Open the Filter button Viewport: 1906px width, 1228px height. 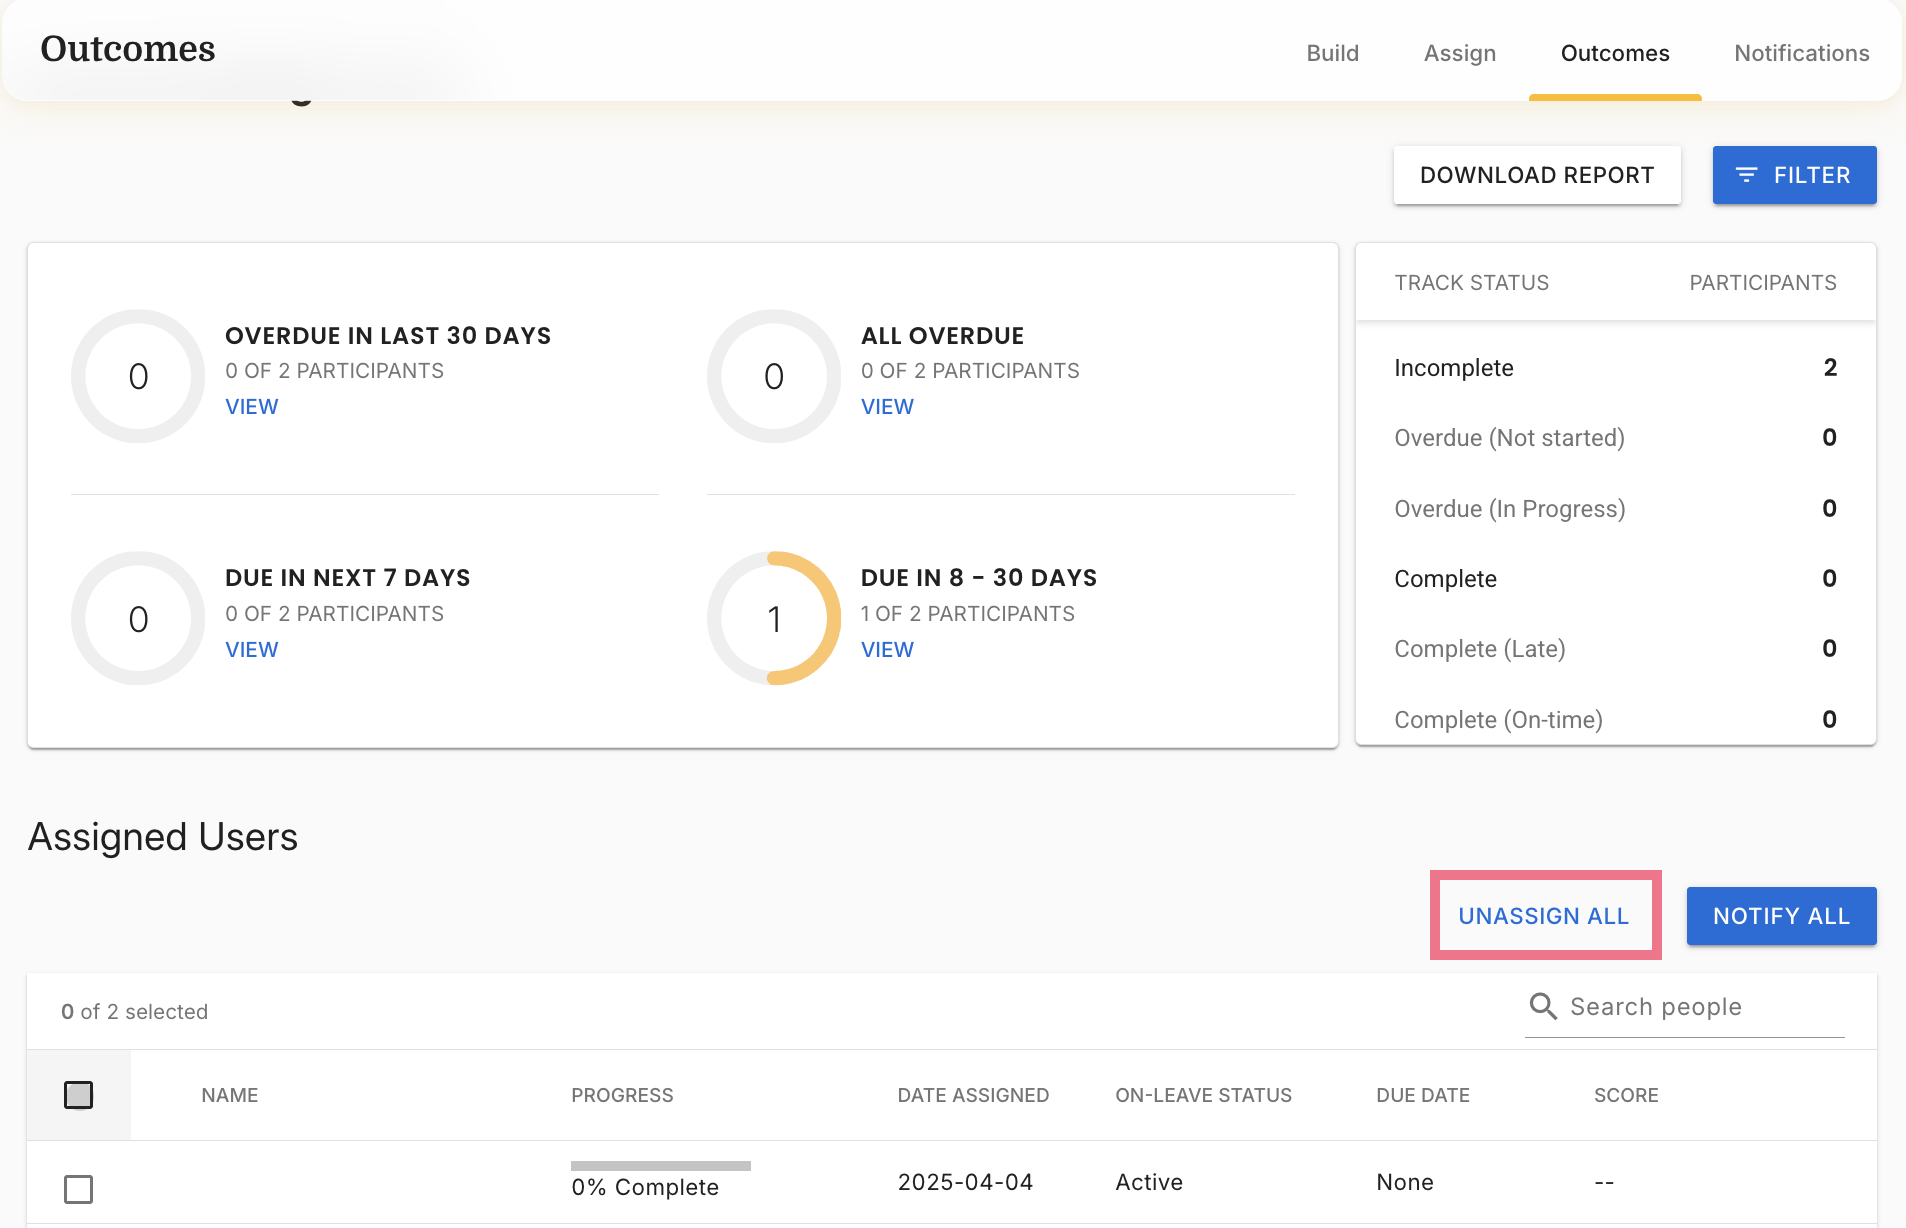(x=1794, y=175)
